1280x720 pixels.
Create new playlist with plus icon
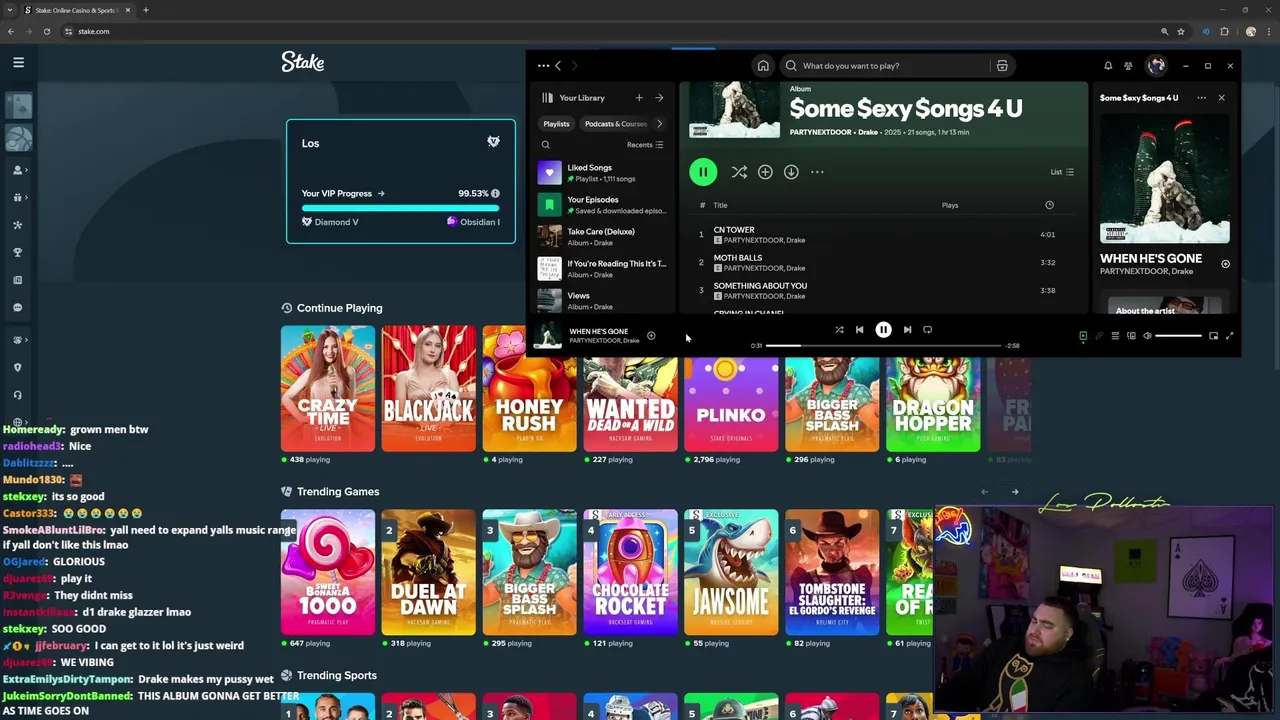point(639,98)
